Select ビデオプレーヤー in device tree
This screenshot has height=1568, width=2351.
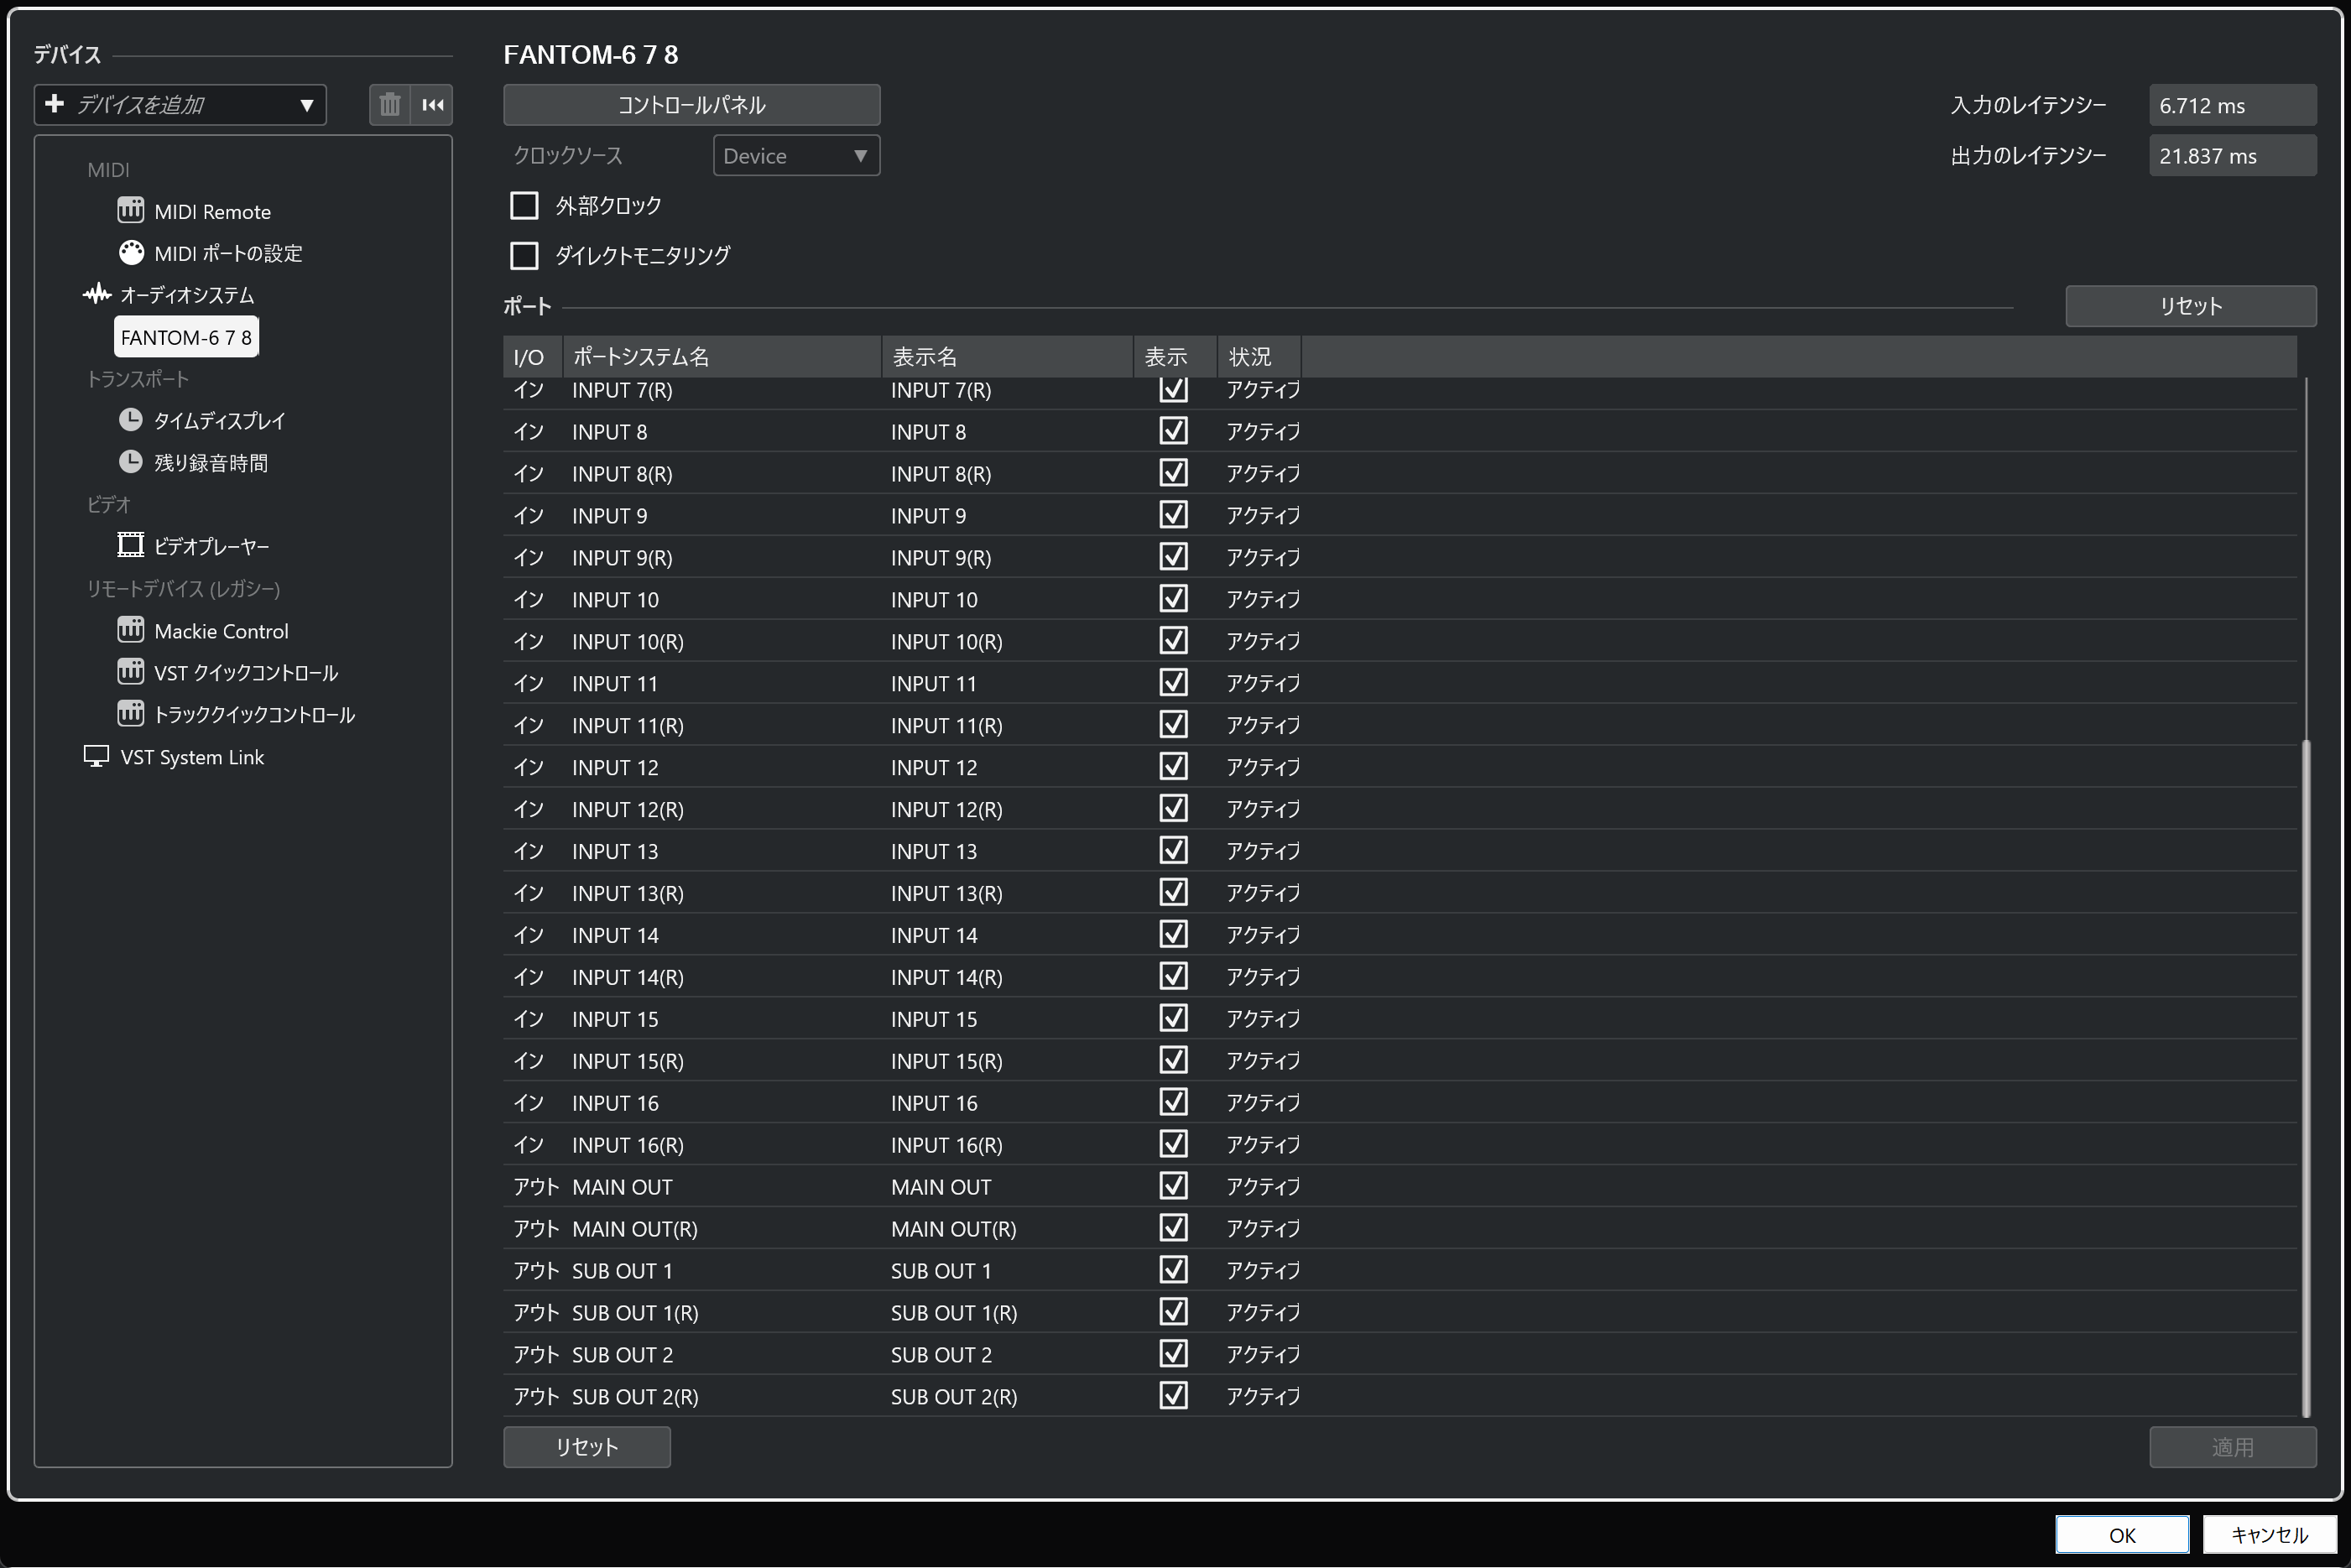pos(211,546)
